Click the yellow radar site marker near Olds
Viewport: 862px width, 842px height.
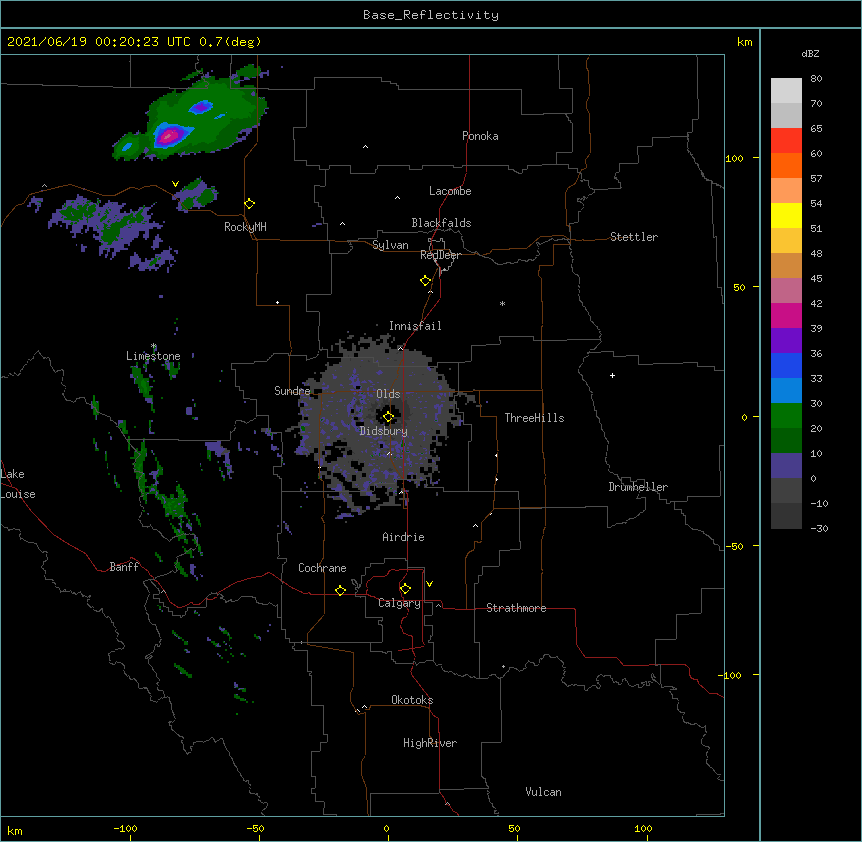(x=388, y=417)
